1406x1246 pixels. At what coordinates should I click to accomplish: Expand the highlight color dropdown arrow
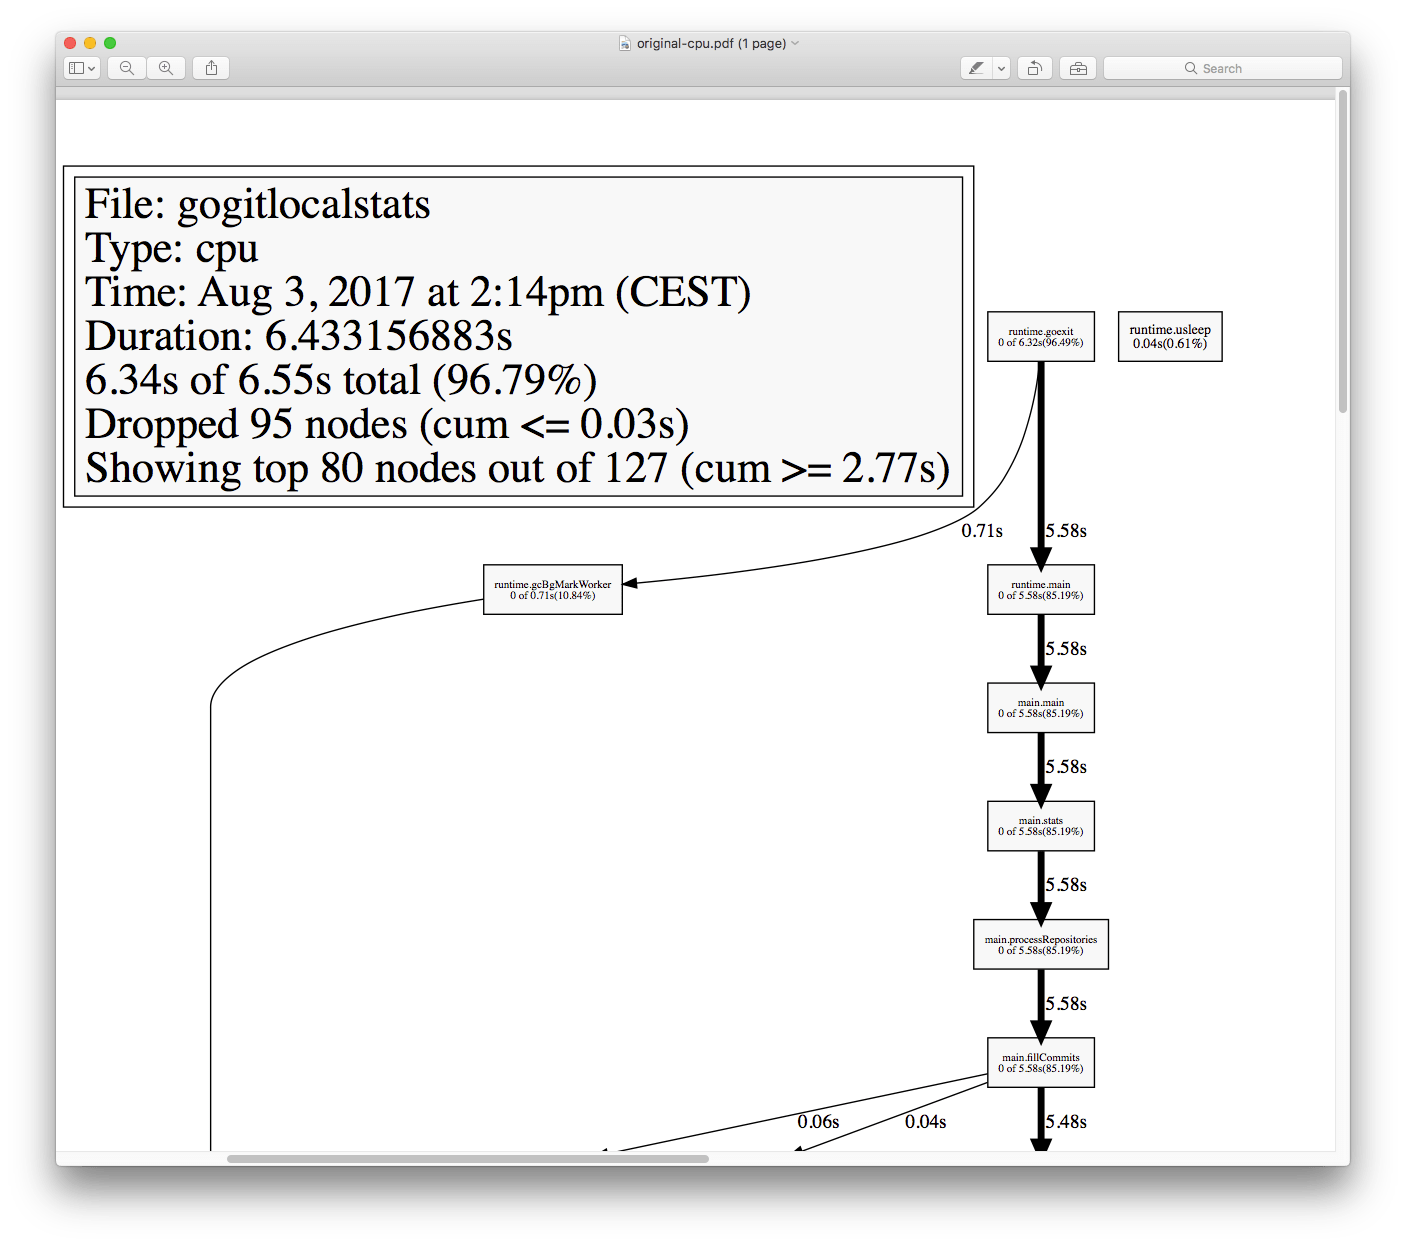[1001, 68]
